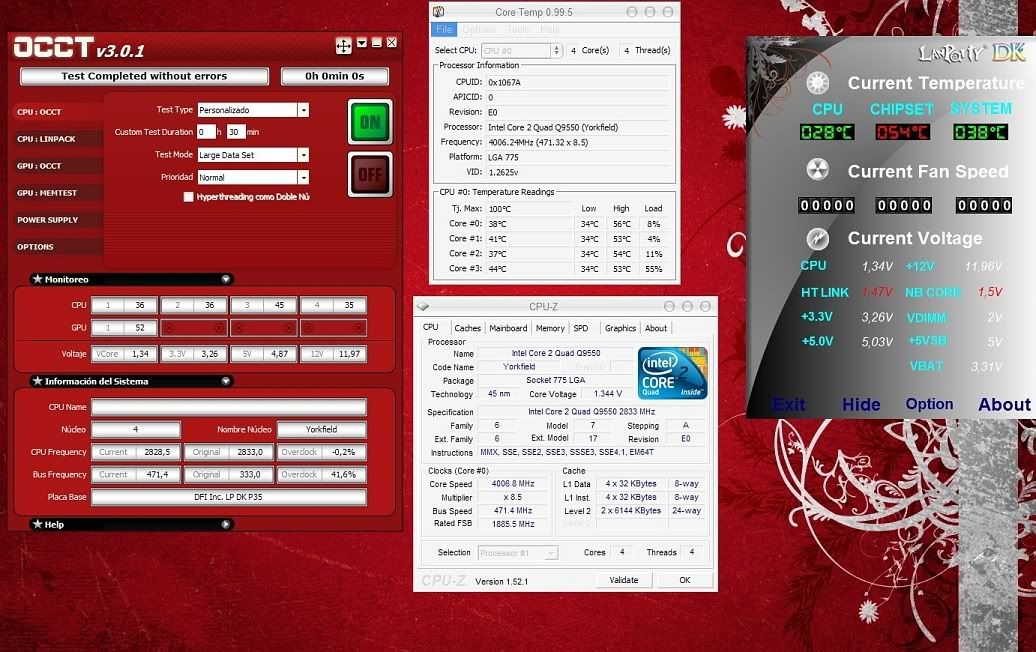The width and height of the screenshot is (1036, 652).
Task: Select the POWER SUPPLY tab in OCCT
Action: click(x=57, y=220)
